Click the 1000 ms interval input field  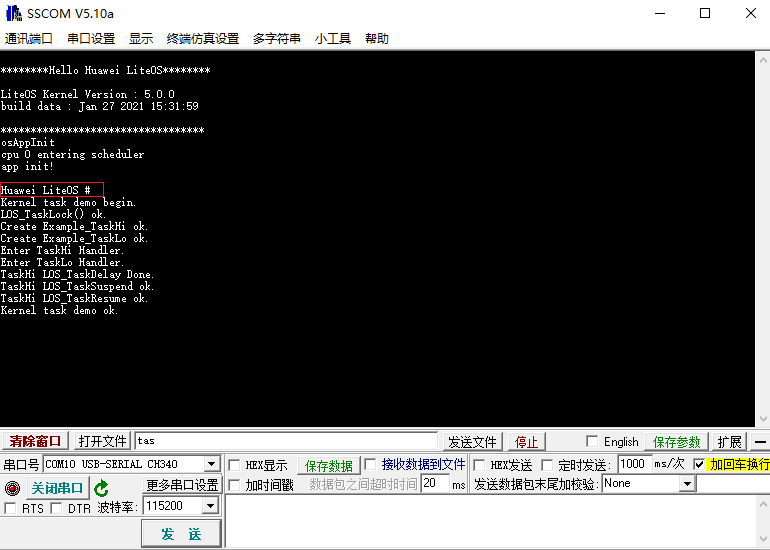(634, 464)
